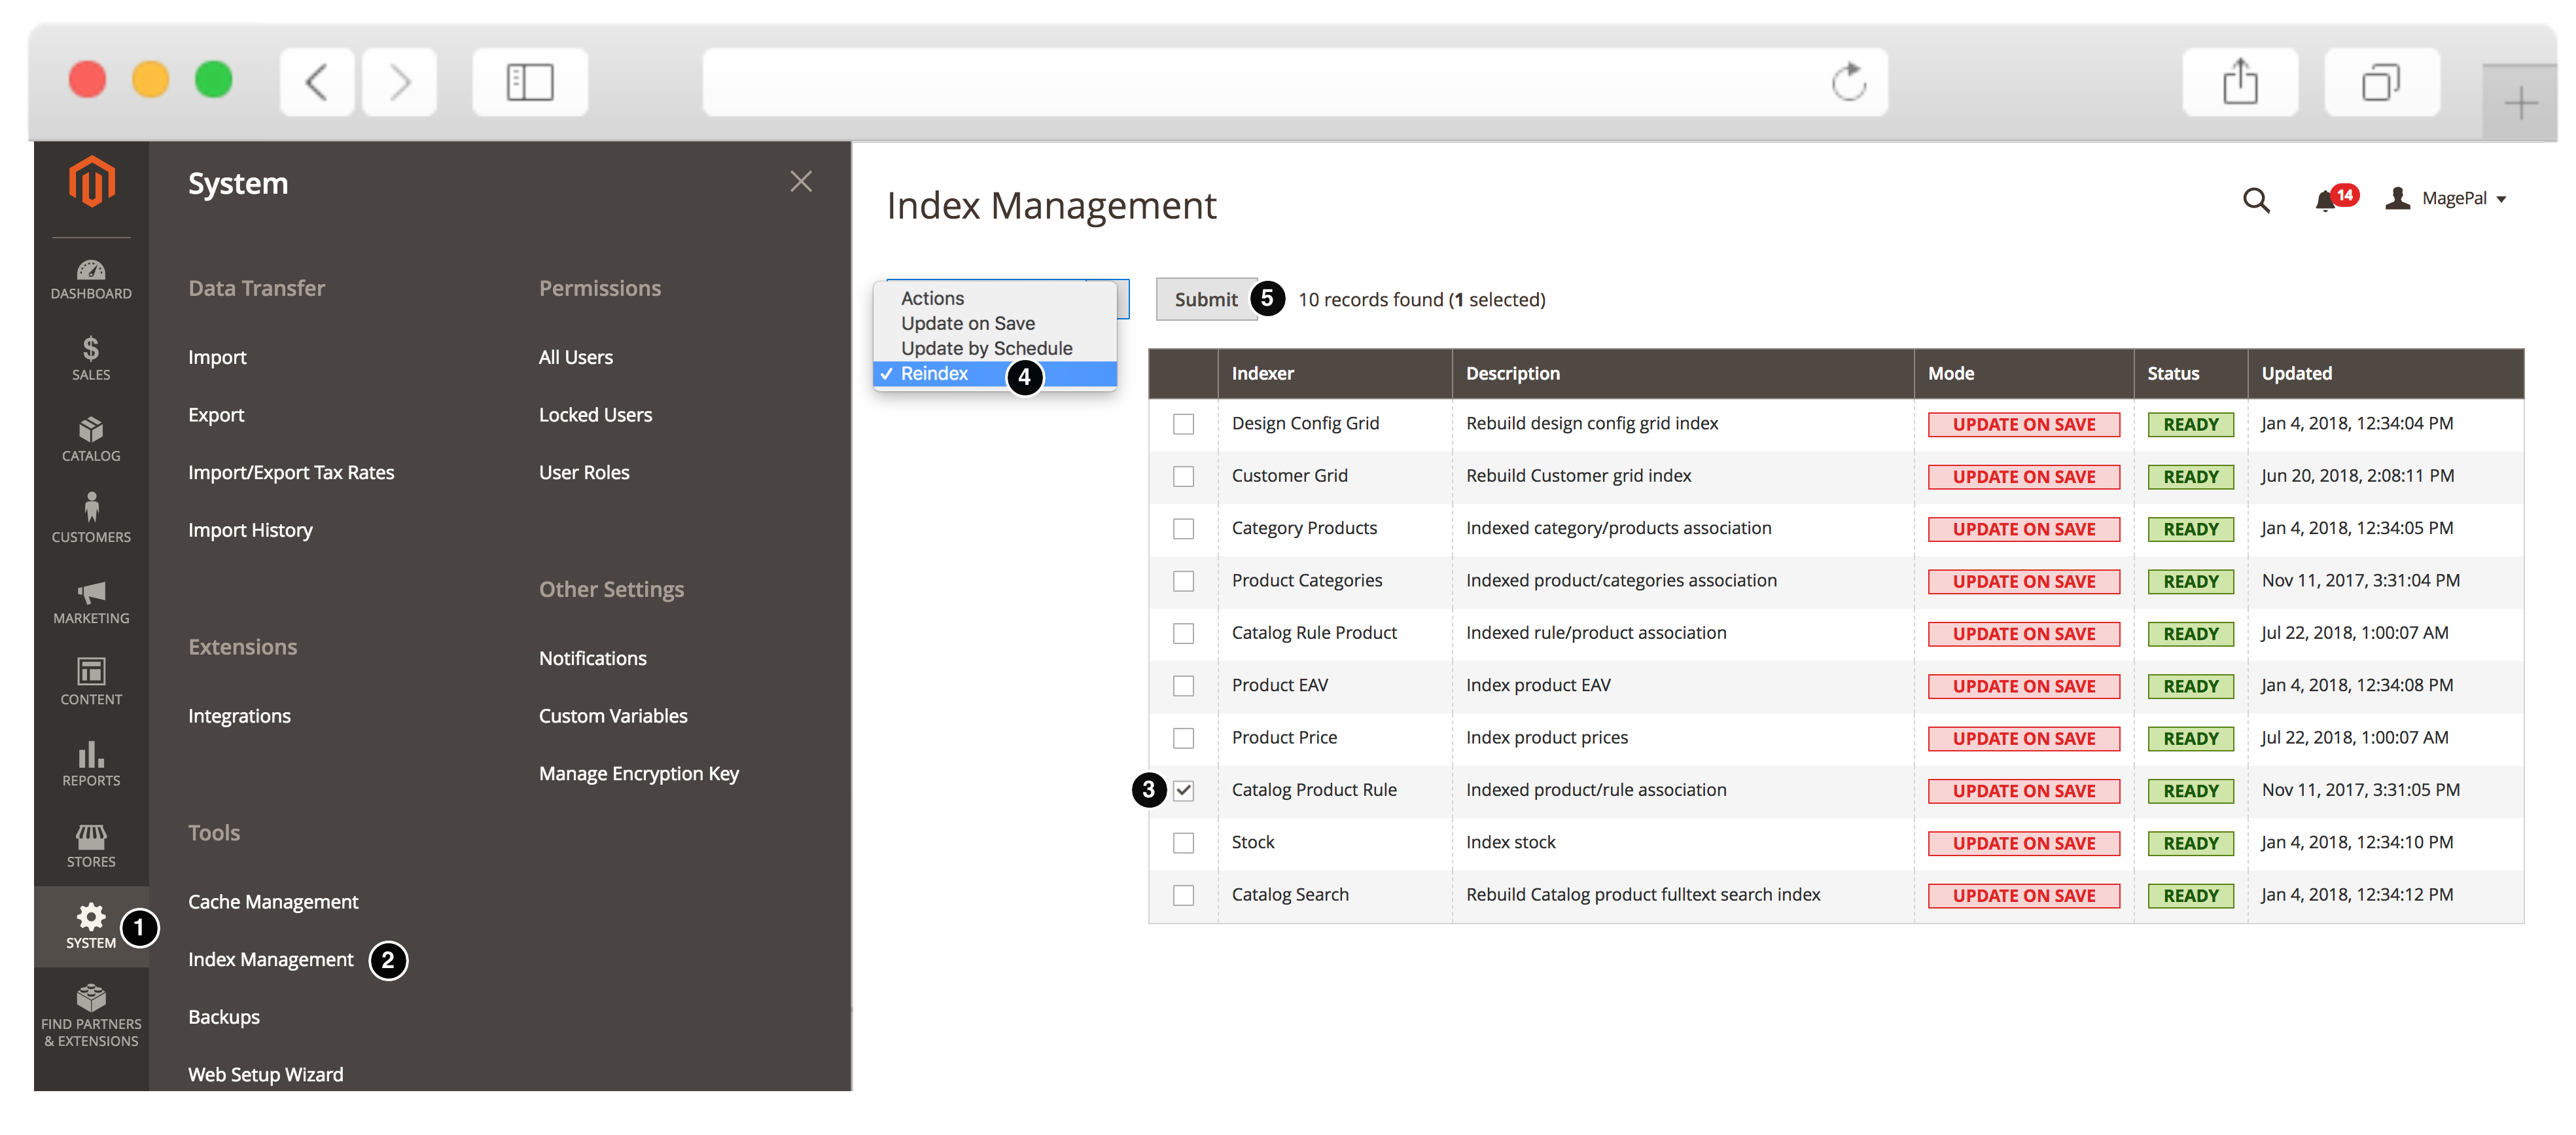Open Cache Management from Tools menu
Viewport: 2576px width, 1135px height.
point(273,900)
